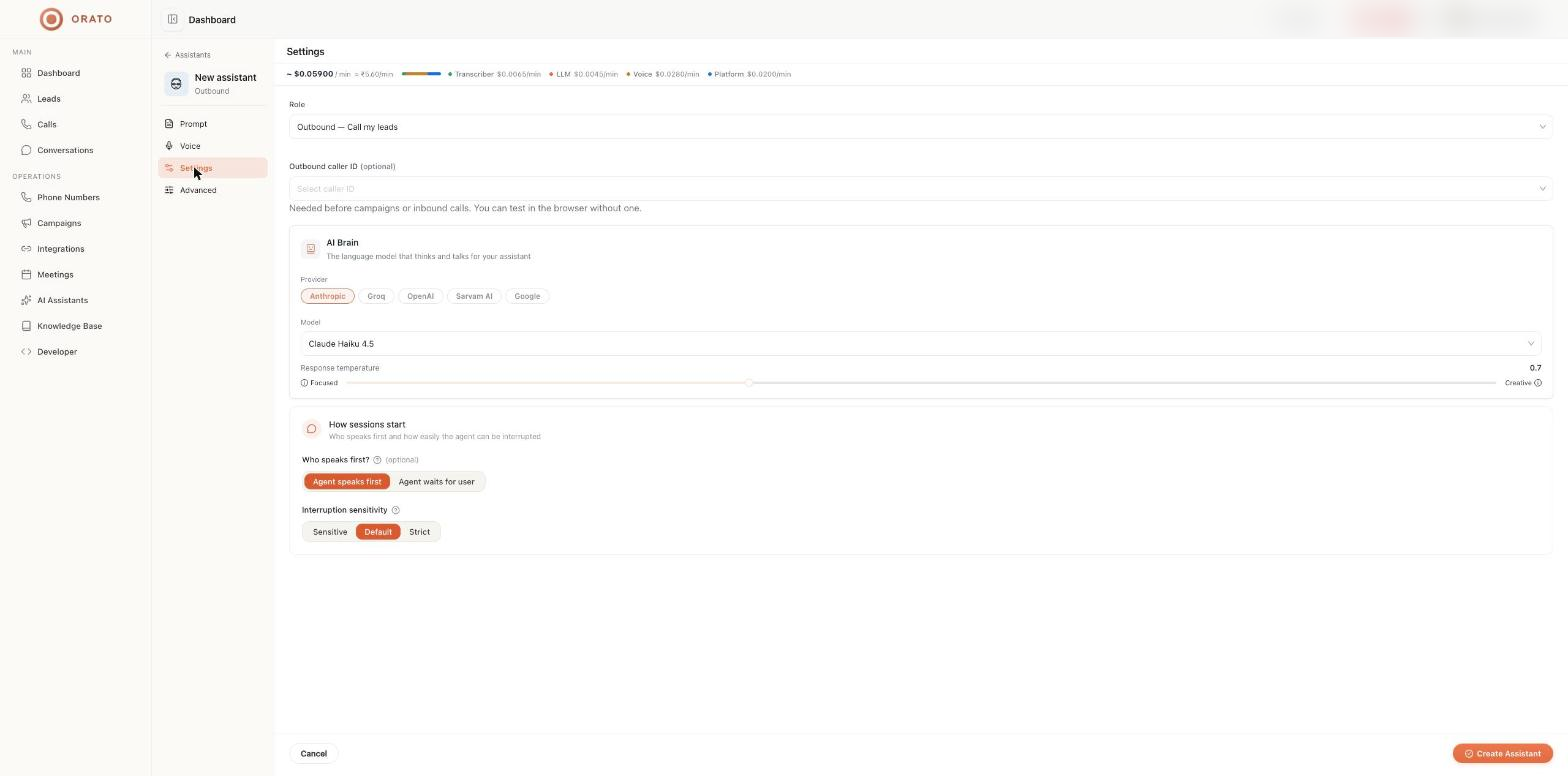1568x776 pixels.
Task: Click the Calls phone icon
Action: click(x=26, y=124)
